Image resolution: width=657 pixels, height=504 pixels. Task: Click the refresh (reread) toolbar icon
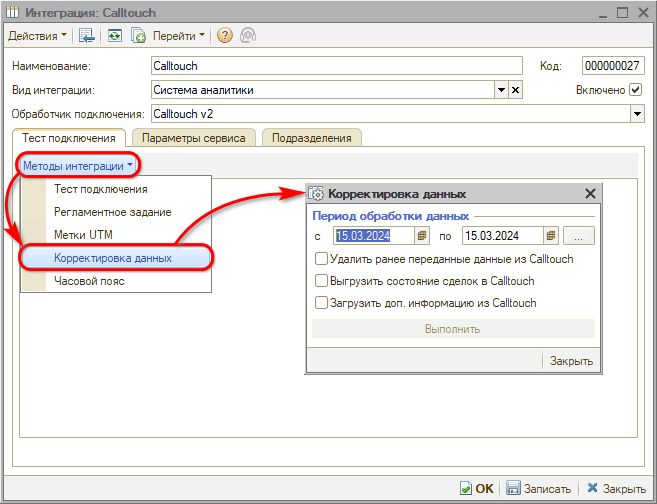coord(114,36)
